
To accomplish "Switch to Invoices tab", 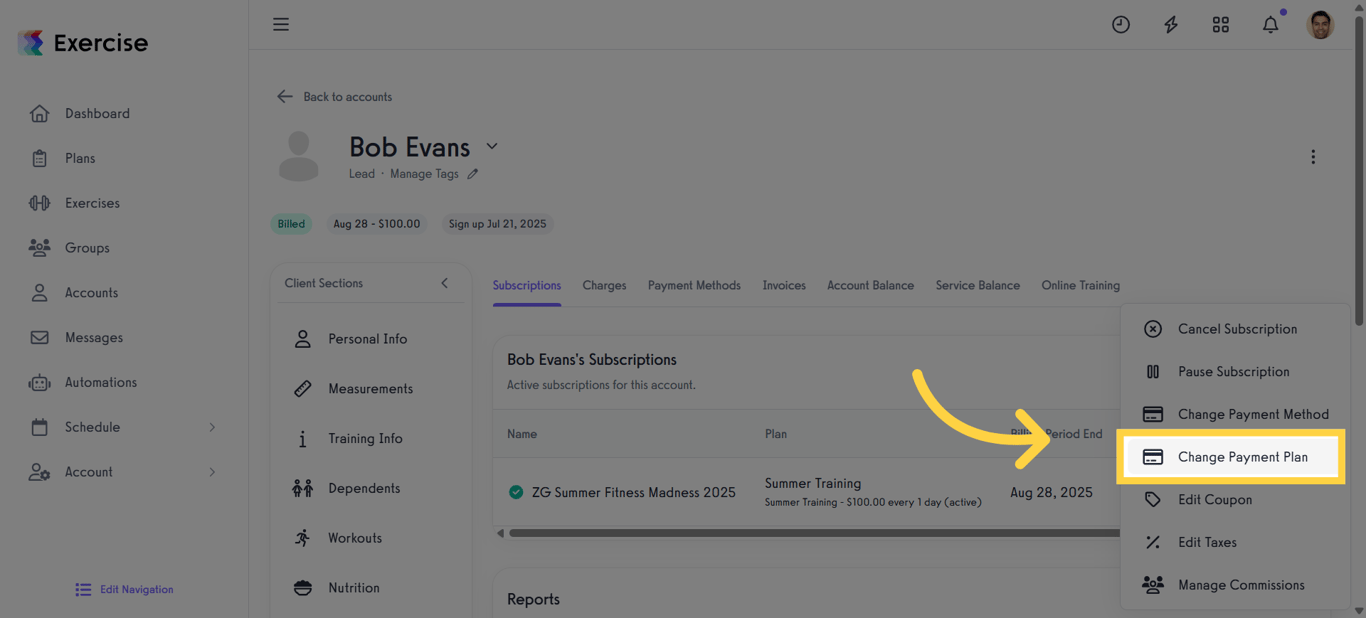I will tap(784, 286).
